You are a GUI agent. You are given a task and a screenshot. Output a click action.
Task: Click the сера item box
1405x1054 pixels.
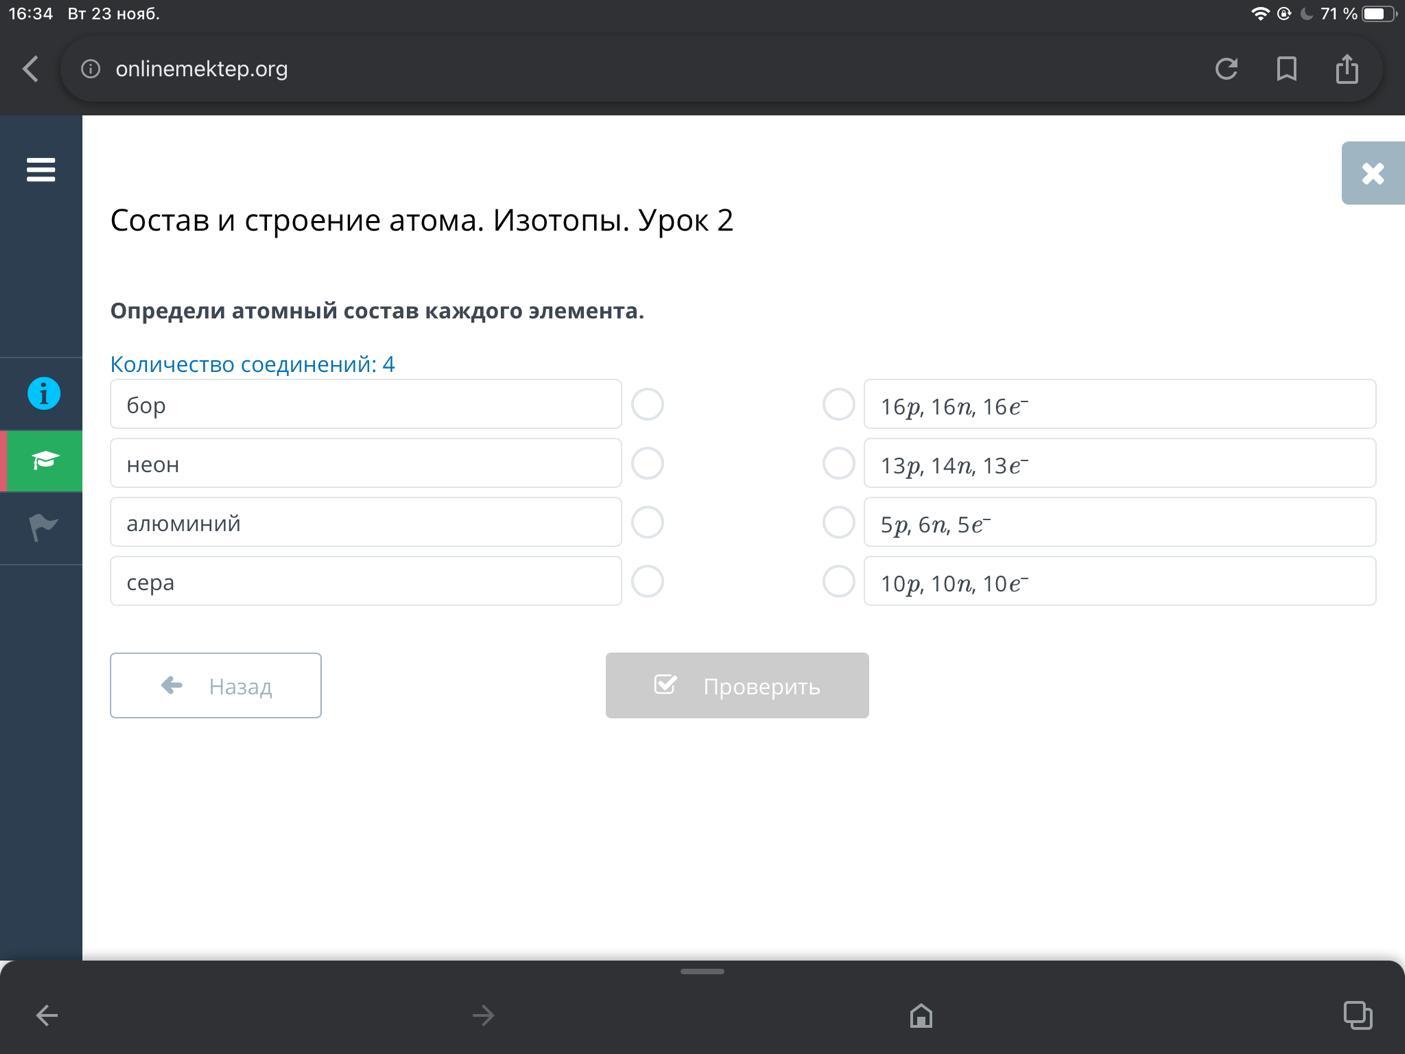[366, 582]
